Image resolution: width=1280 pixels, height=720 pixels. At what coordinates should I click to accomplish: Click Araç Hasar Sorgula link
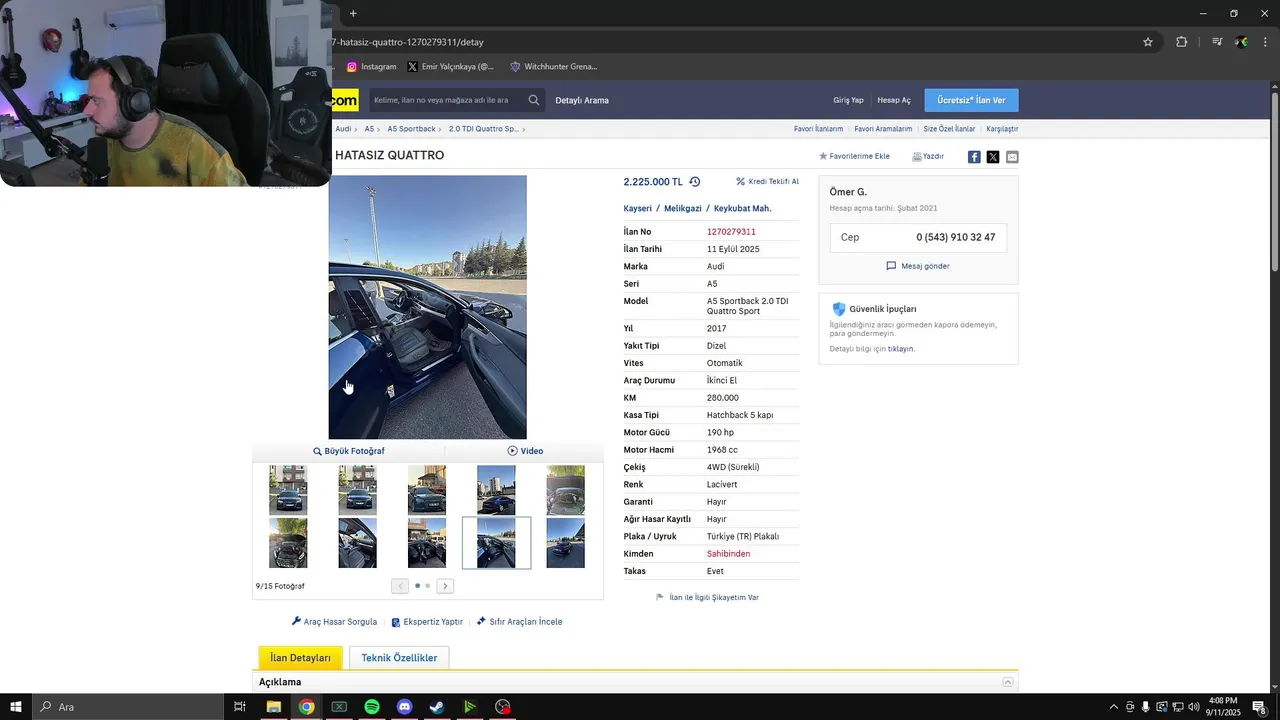334,622
